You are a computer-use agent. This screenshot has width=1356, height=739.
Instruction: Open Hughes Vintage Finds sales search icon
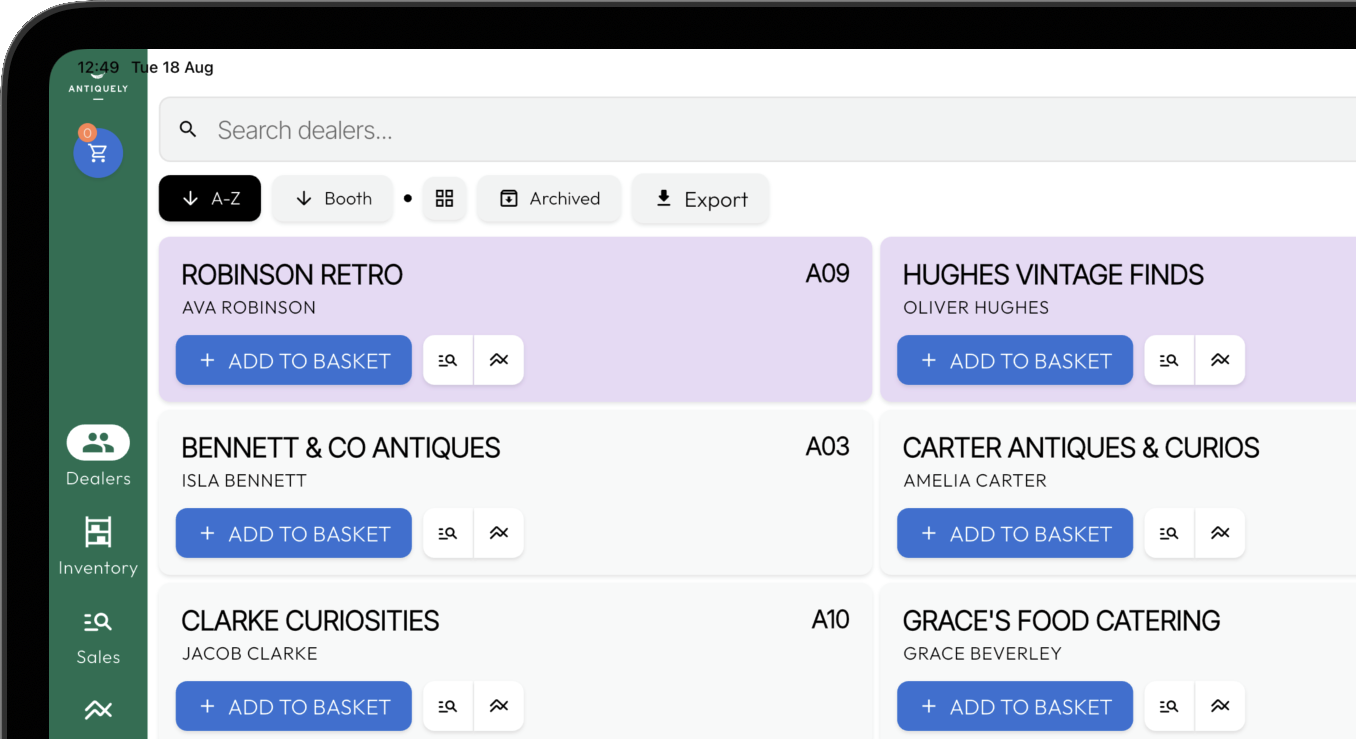1169,360
